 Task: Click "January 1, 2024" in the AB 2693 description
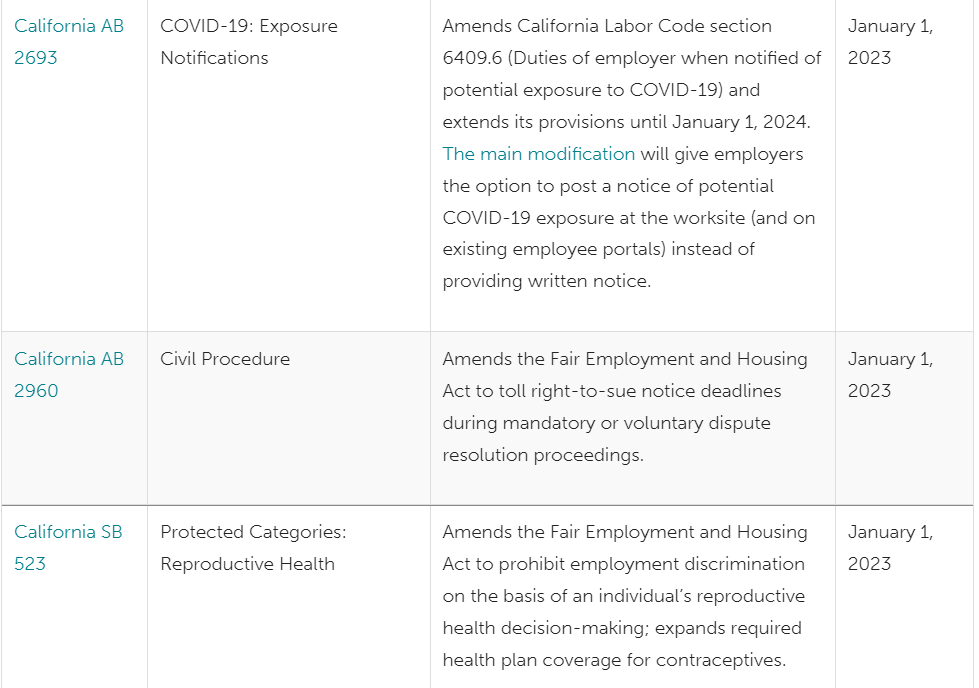(739, 122)
